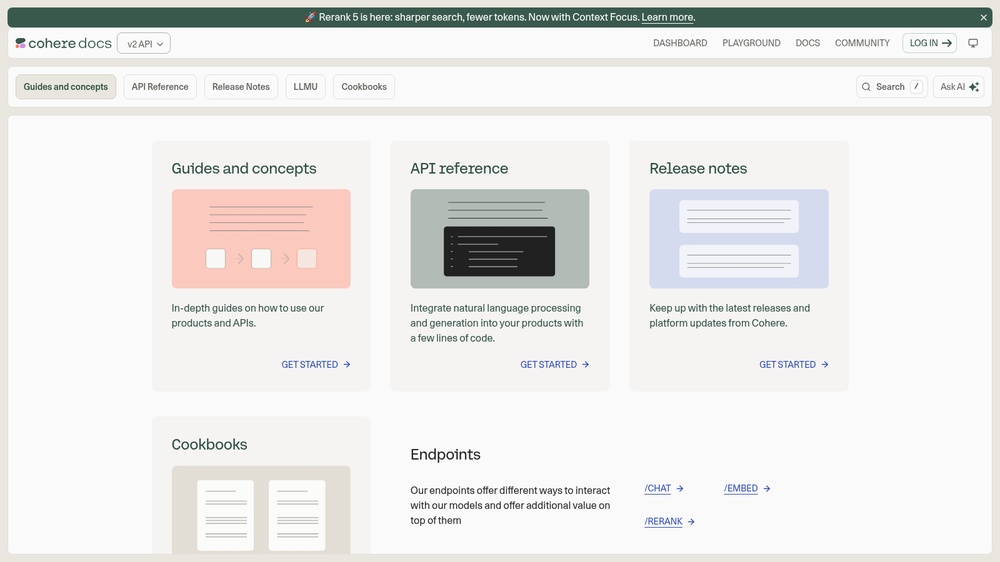The image size is (1000, 562).
Task: Click the API reference card heading
Action: tap(459, 168)
